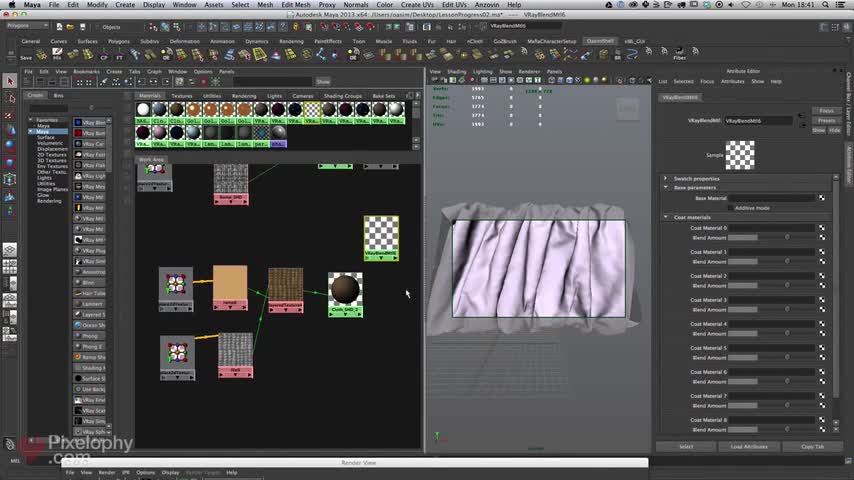Collapse Base parameters section

666,187
